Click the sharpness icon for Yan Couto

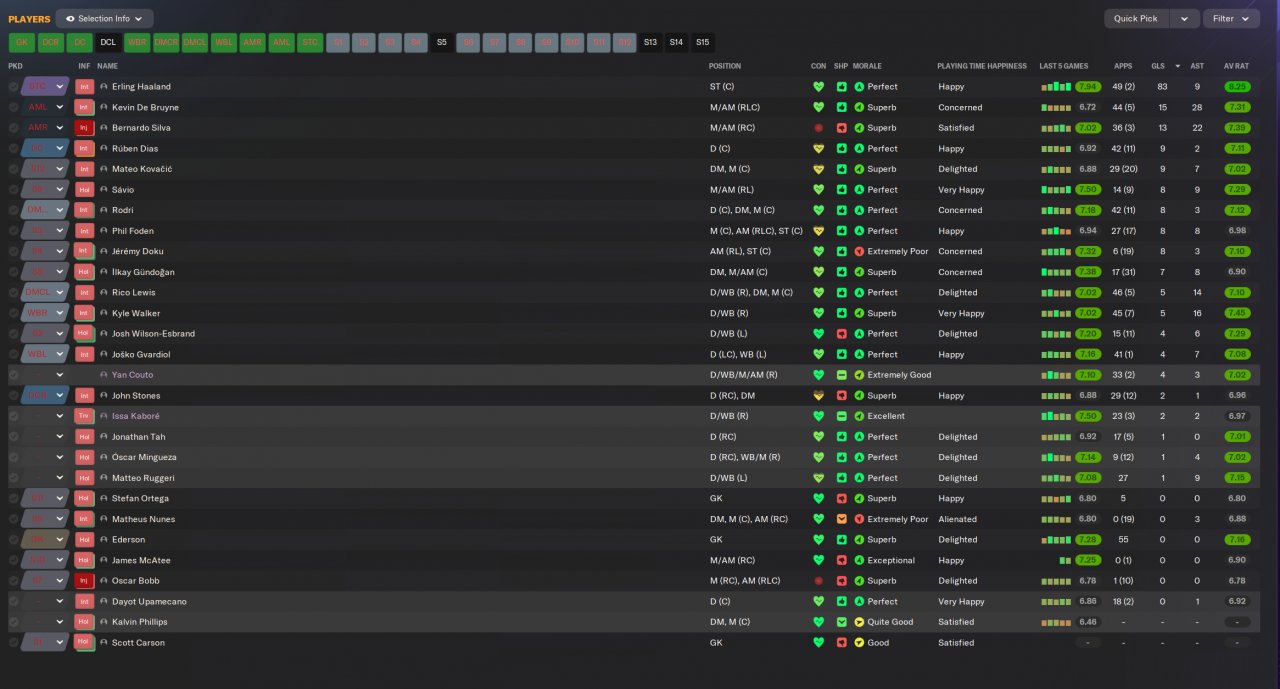click(841, 375)
